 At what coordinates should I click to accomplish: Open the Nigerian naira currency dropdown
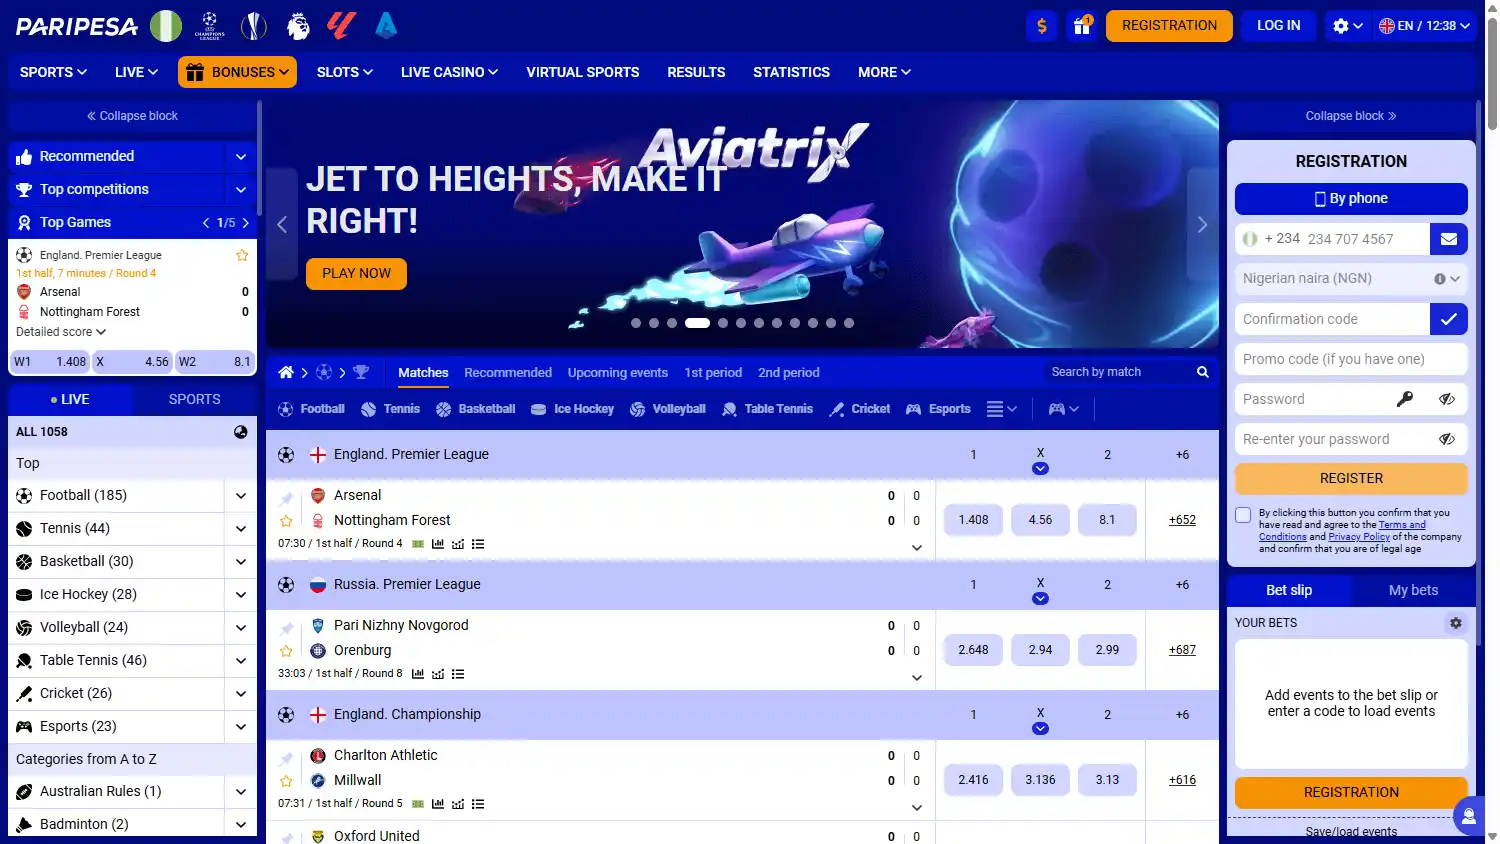click(1351, 279)
